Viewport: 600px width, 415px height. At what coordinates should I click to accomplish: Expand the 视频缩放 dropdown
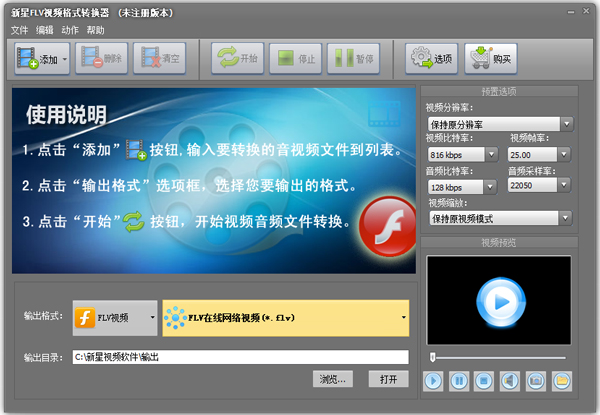pos(565,218)
